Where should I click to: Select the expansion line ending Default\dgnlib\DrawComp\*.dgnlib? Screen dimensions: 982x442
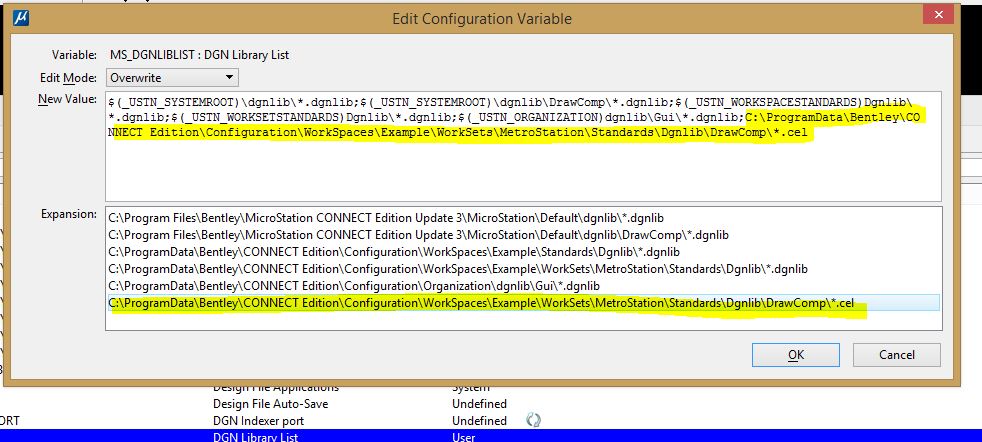coord(418,235)
